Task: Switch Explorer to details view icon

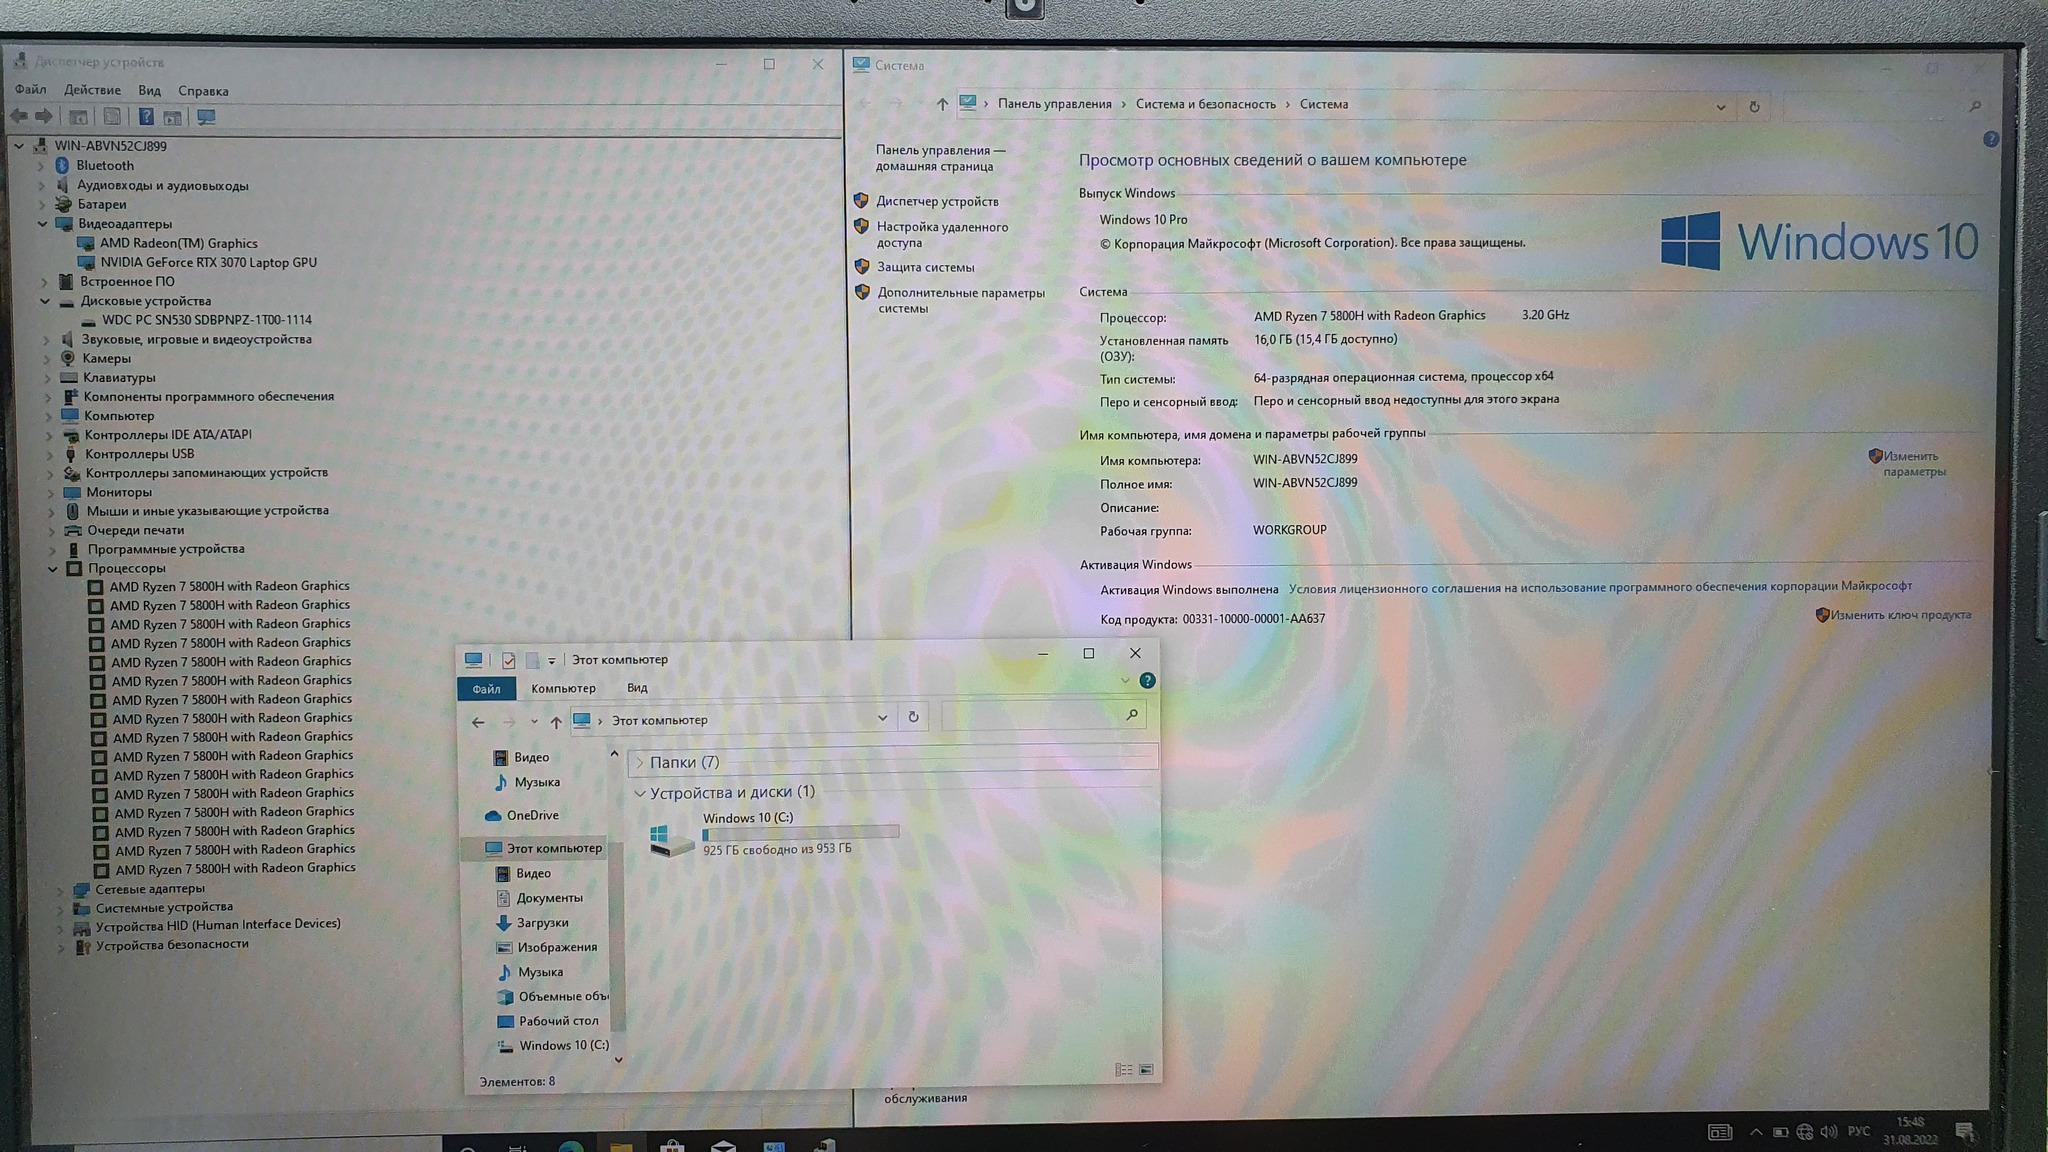Action: coord(1123,1070)
